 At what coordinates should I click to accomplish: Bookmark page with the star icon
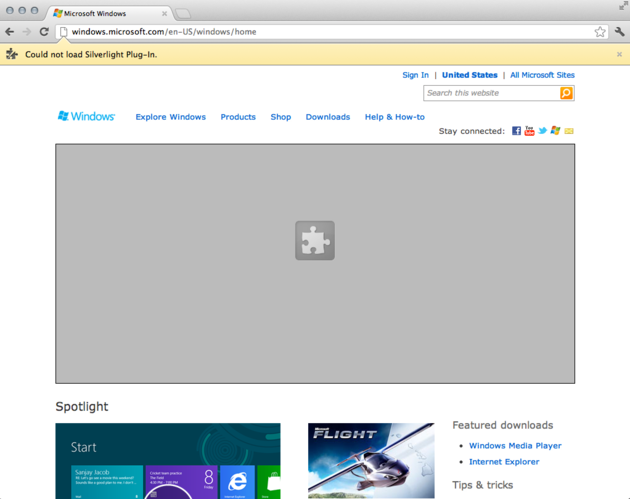pos(600,32)
